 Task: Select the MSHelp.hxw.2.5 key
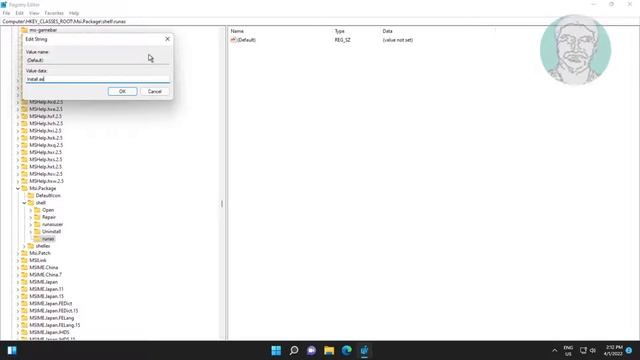coord(47,181)
